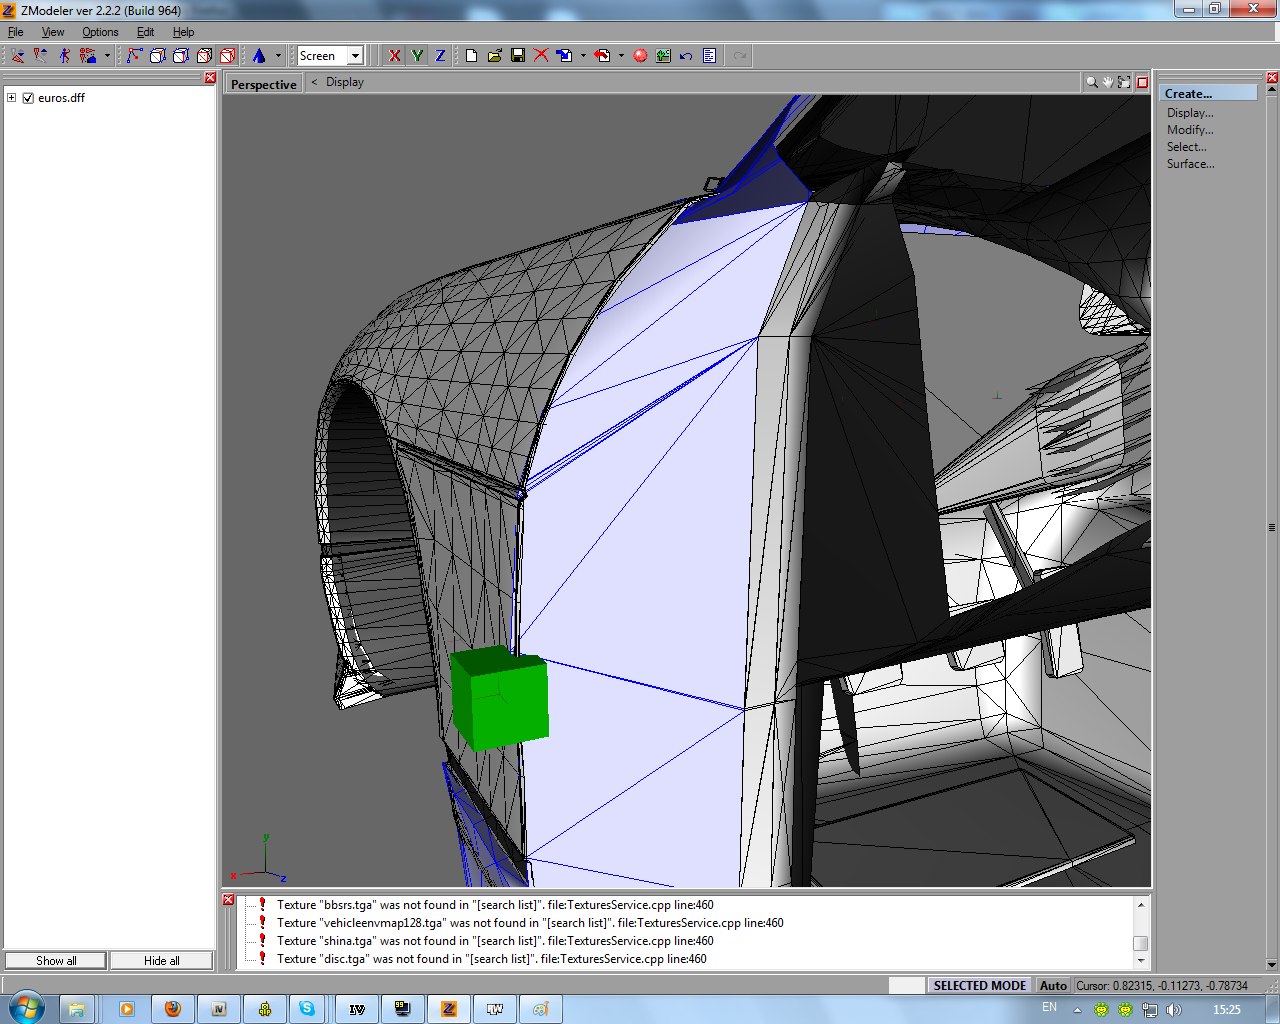Open Firefox from the taskbar

pyautogui.click(x=172, y=1009)
